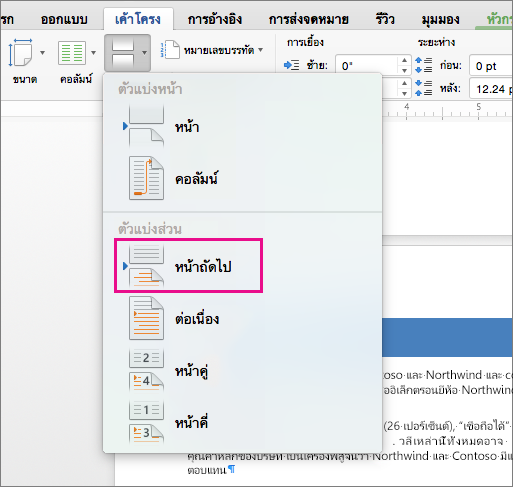Toggle the Breaks button dropdown arrow
Screen dimensions: 513x487
pyautogui.click(x=144, y=53)
